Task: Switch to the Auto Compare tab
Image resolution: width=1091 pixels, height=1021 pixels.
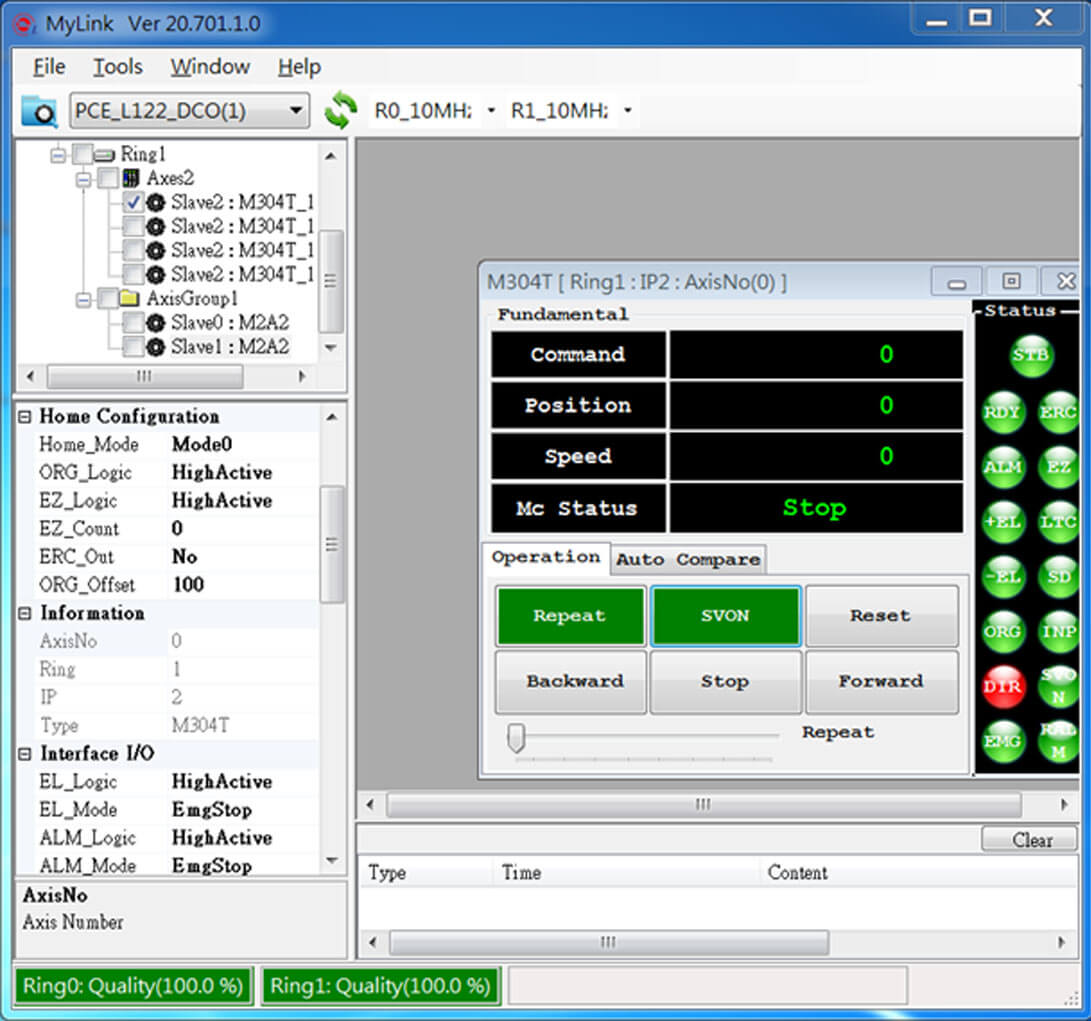Action: [688, 560]
